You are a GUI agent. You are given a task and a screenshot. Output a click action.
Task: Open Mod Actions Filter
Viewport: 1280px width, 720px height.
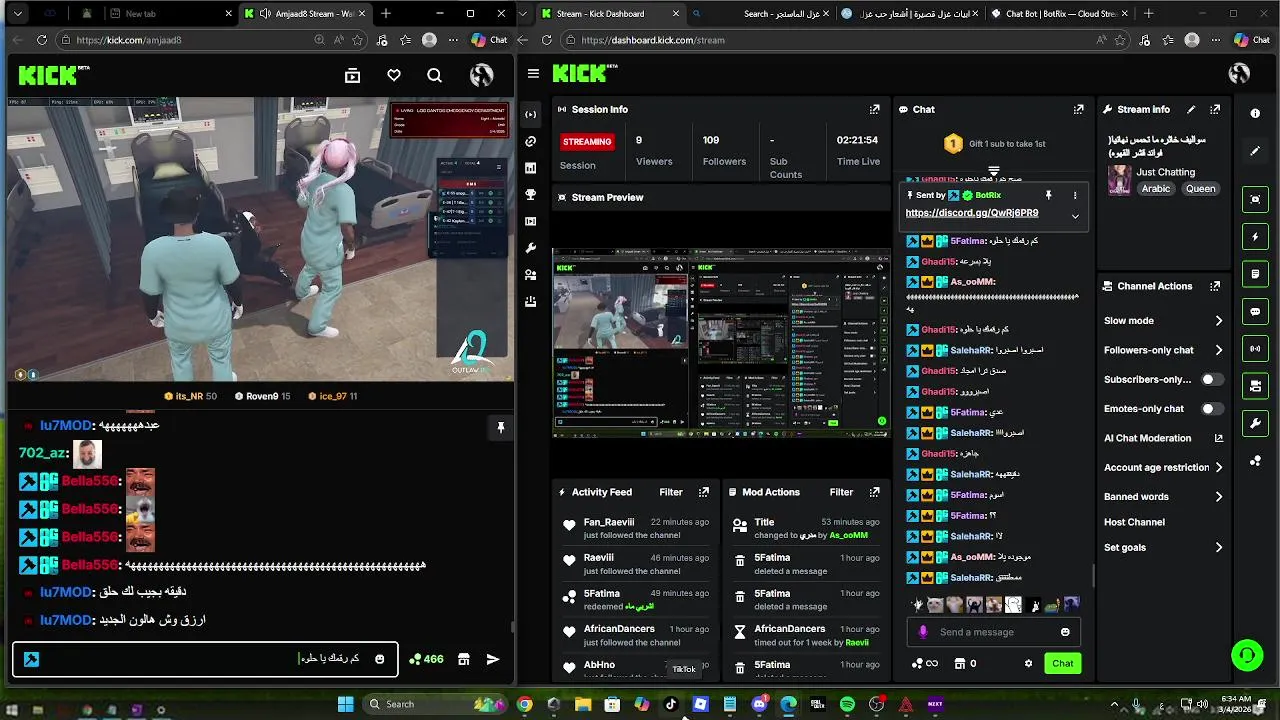tap(841, 492)
